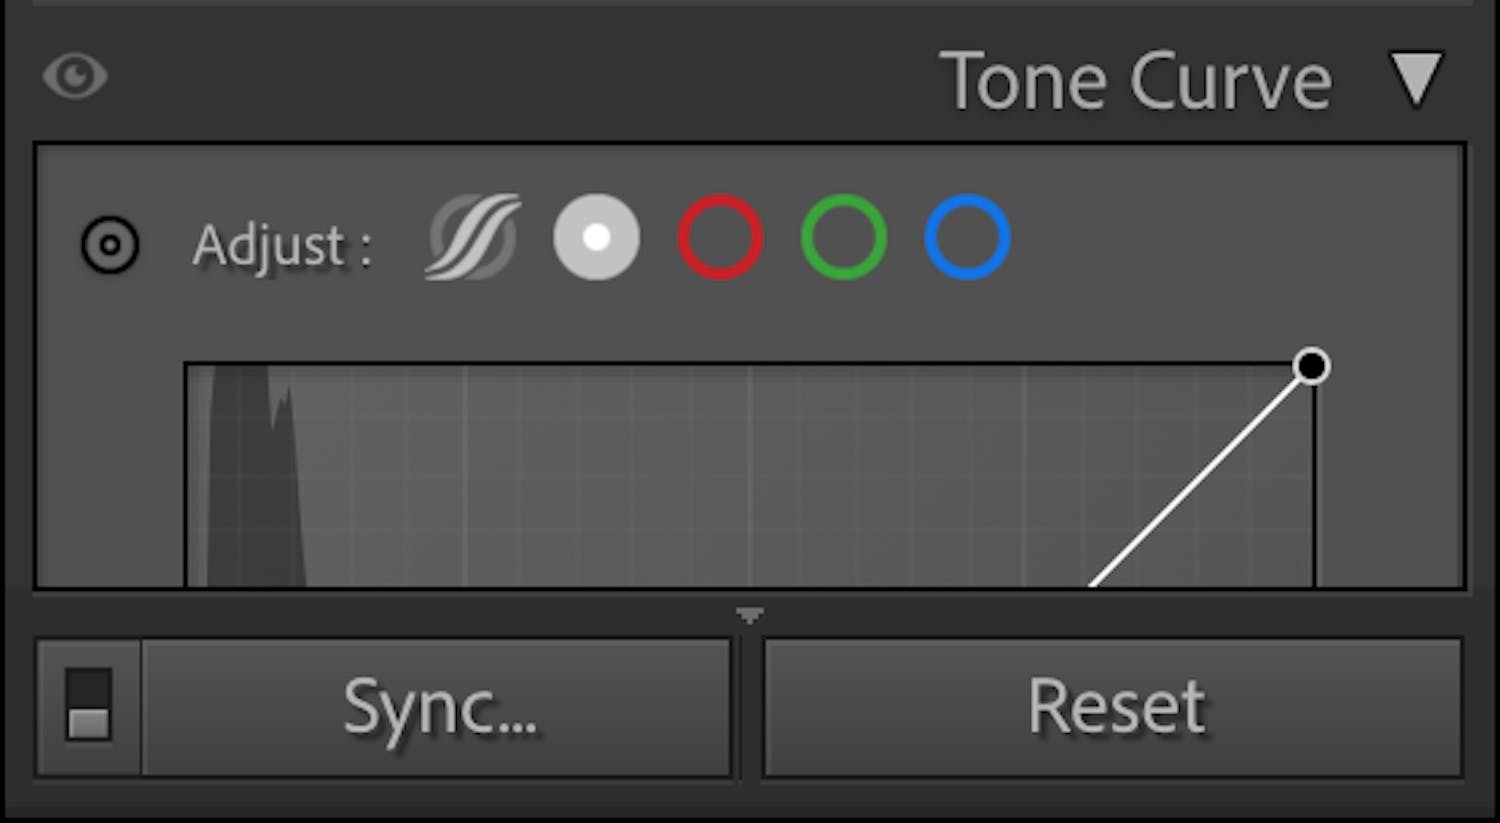Click the diagonal tone curve line
The image size is (1500, 823).
(1200, 478)
